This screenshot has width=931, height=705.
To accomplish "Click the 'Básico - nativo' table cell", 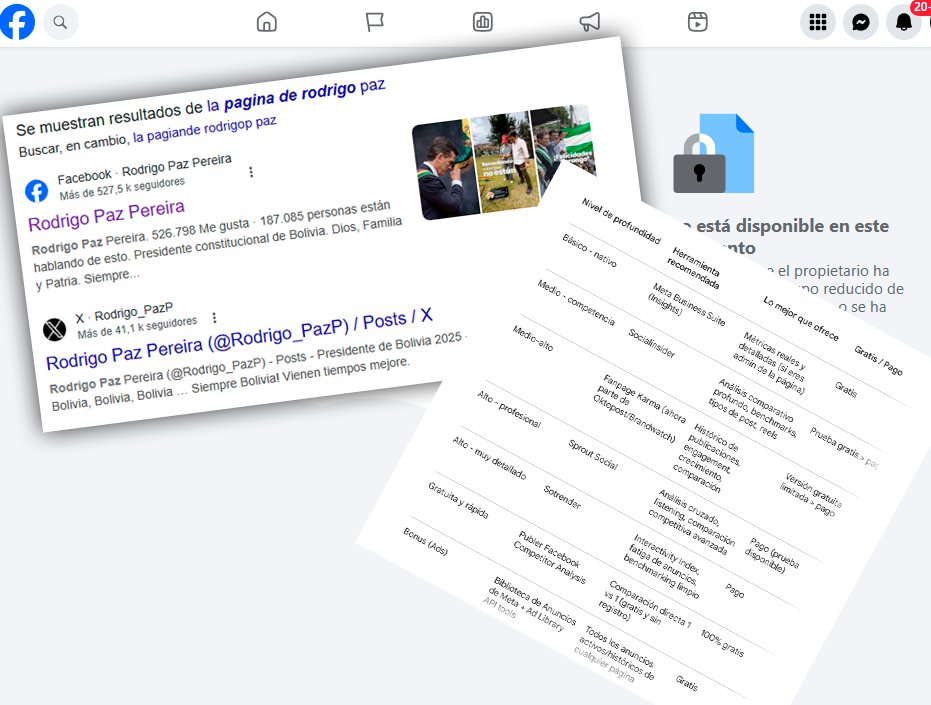I will click(590, 250).
